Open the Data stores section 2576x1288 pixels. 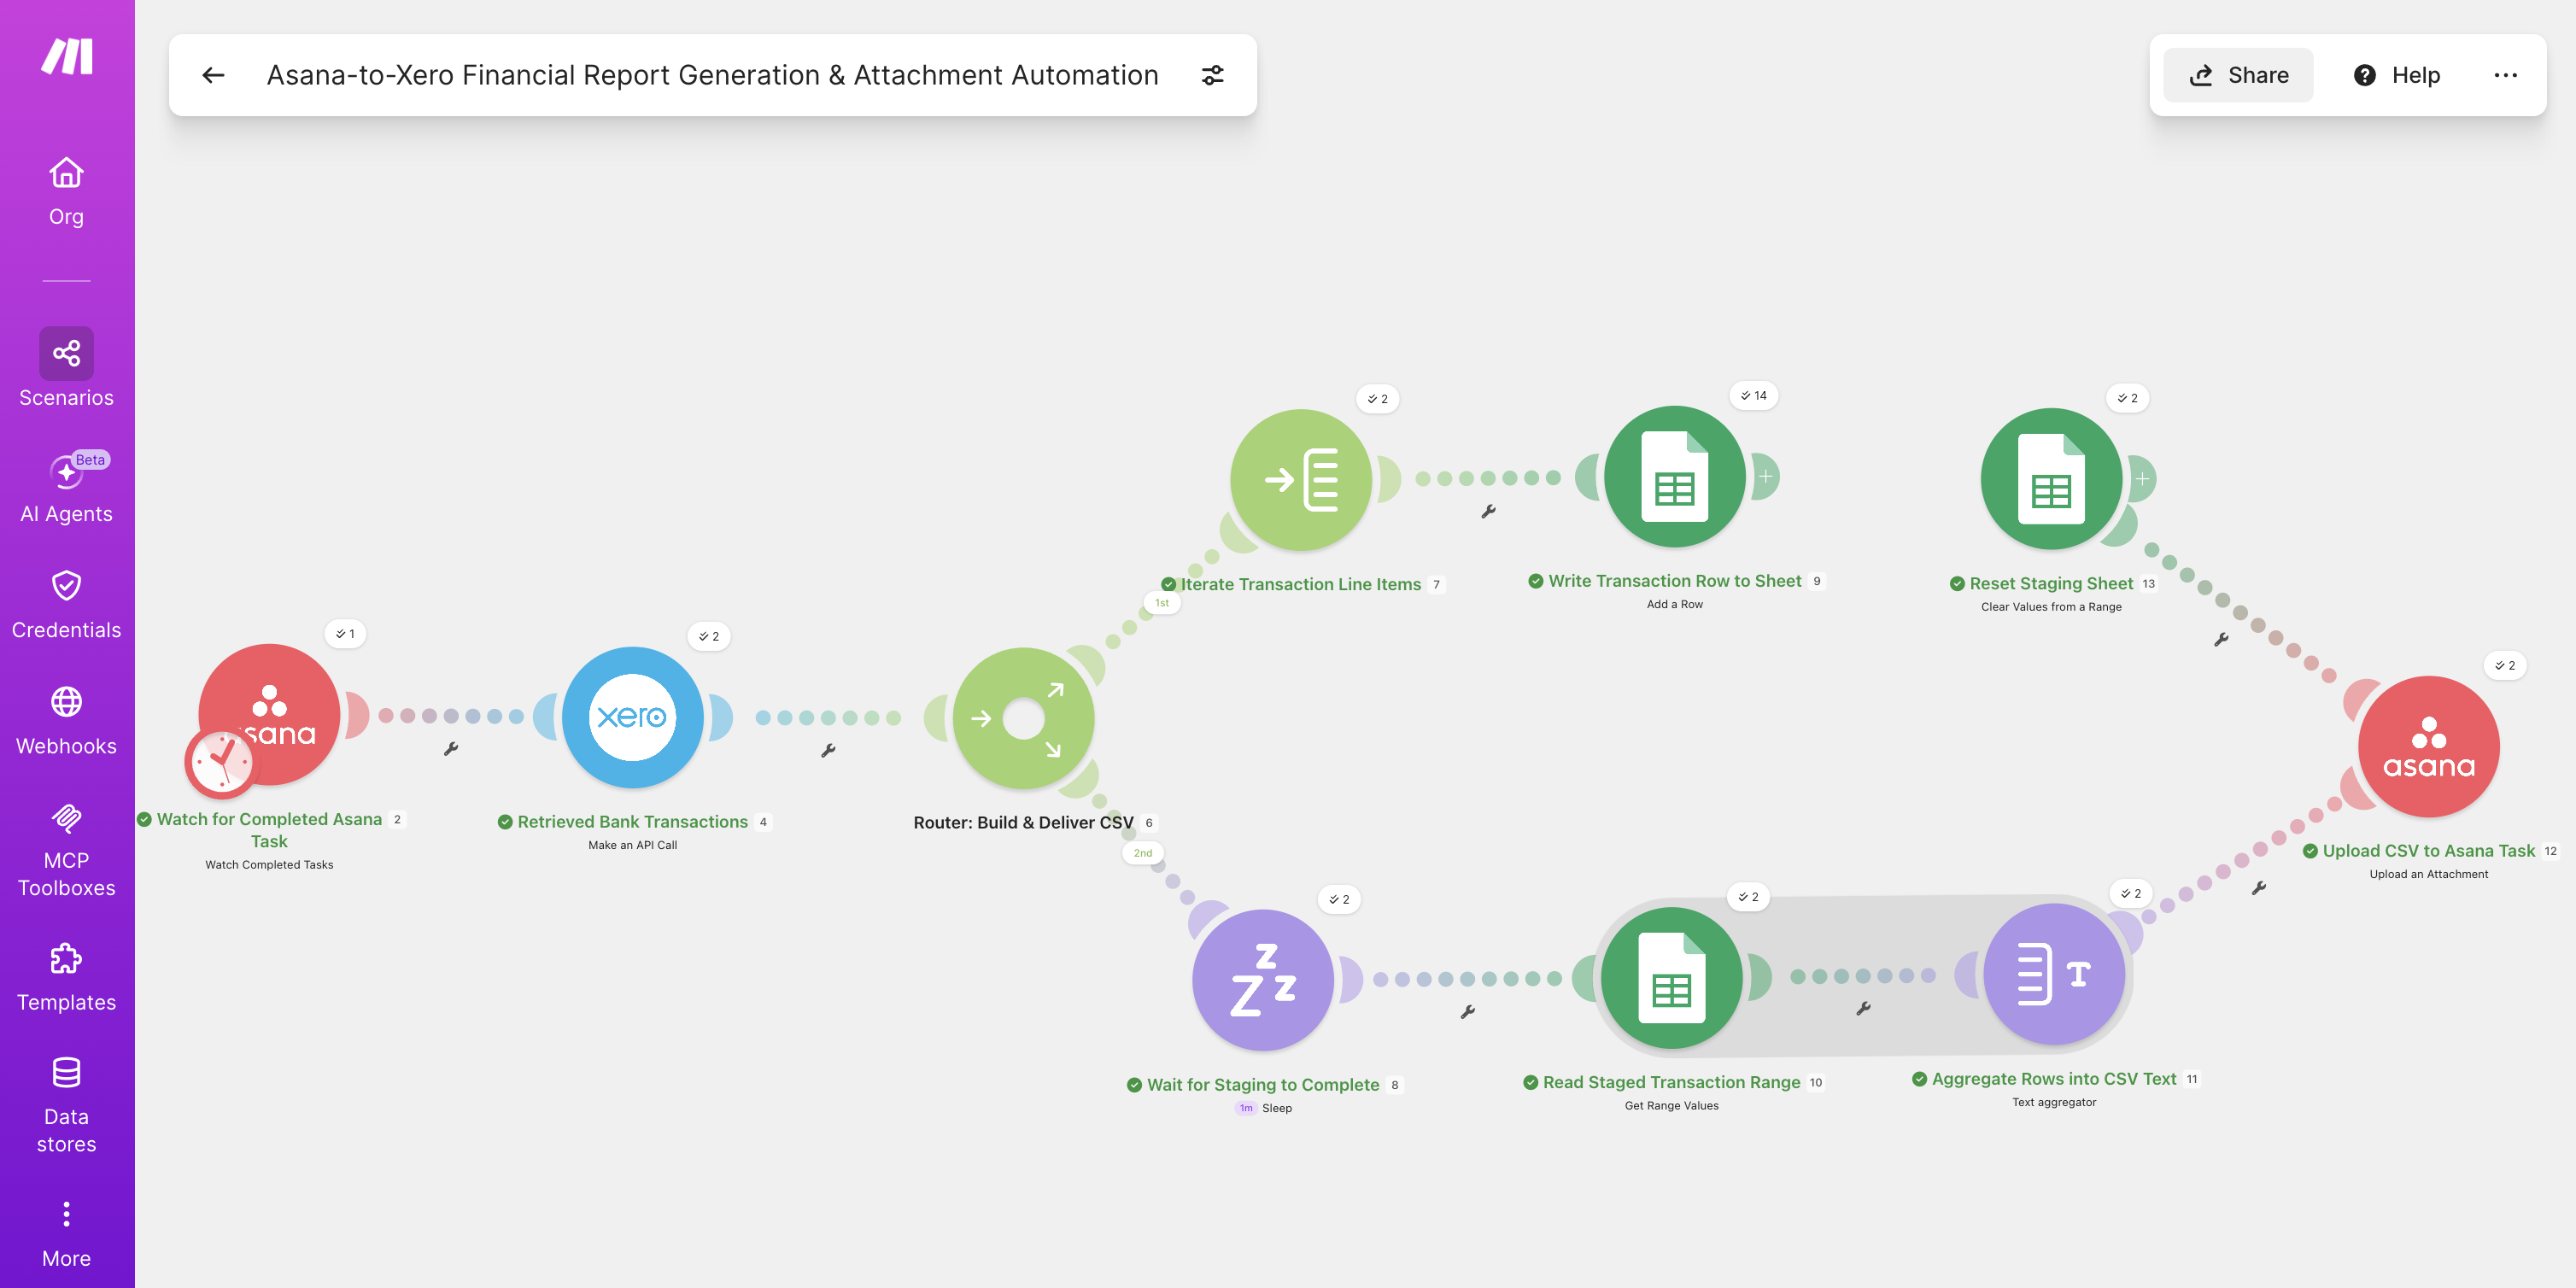66,1105
